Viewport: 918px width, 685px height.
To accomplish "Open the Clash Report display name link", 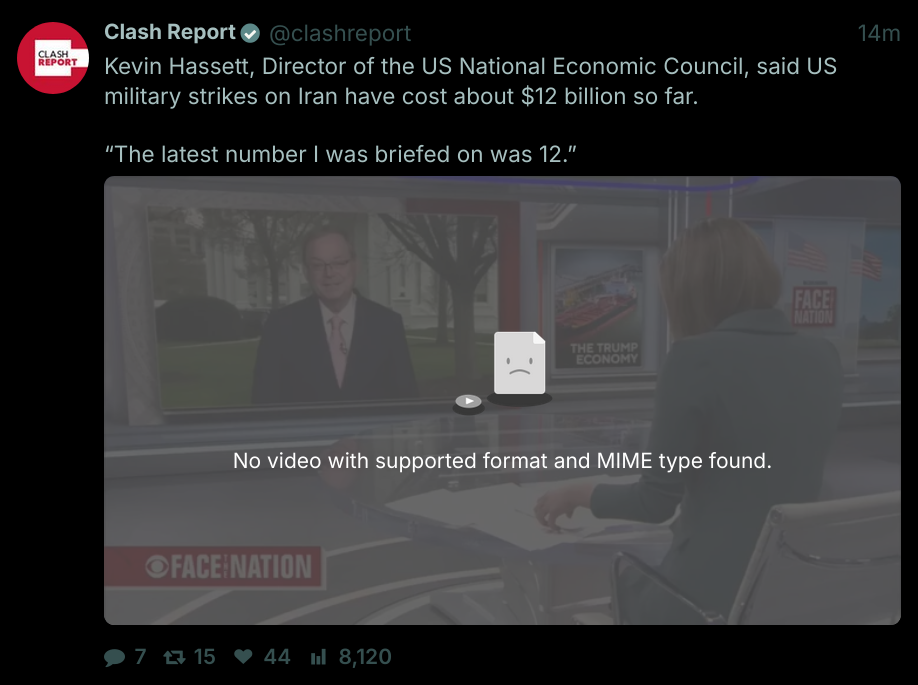I will click(x=170, y=33).
